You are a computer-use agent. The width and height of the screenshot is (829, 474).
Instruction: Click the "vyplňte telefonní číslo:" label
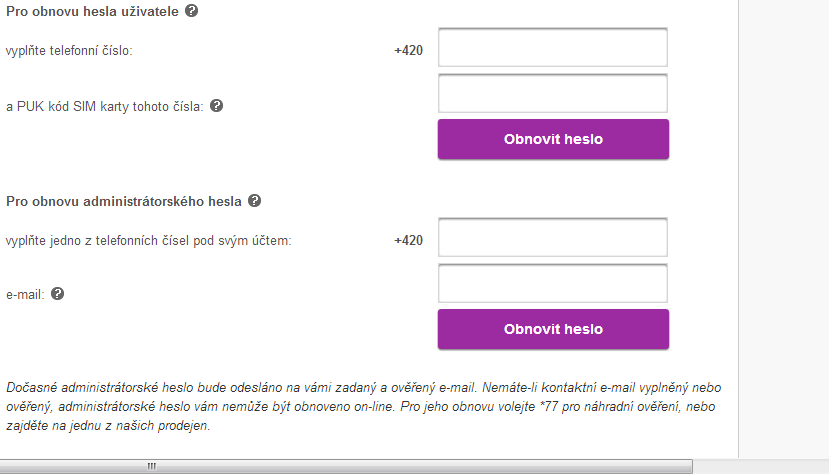pos(69,50)
